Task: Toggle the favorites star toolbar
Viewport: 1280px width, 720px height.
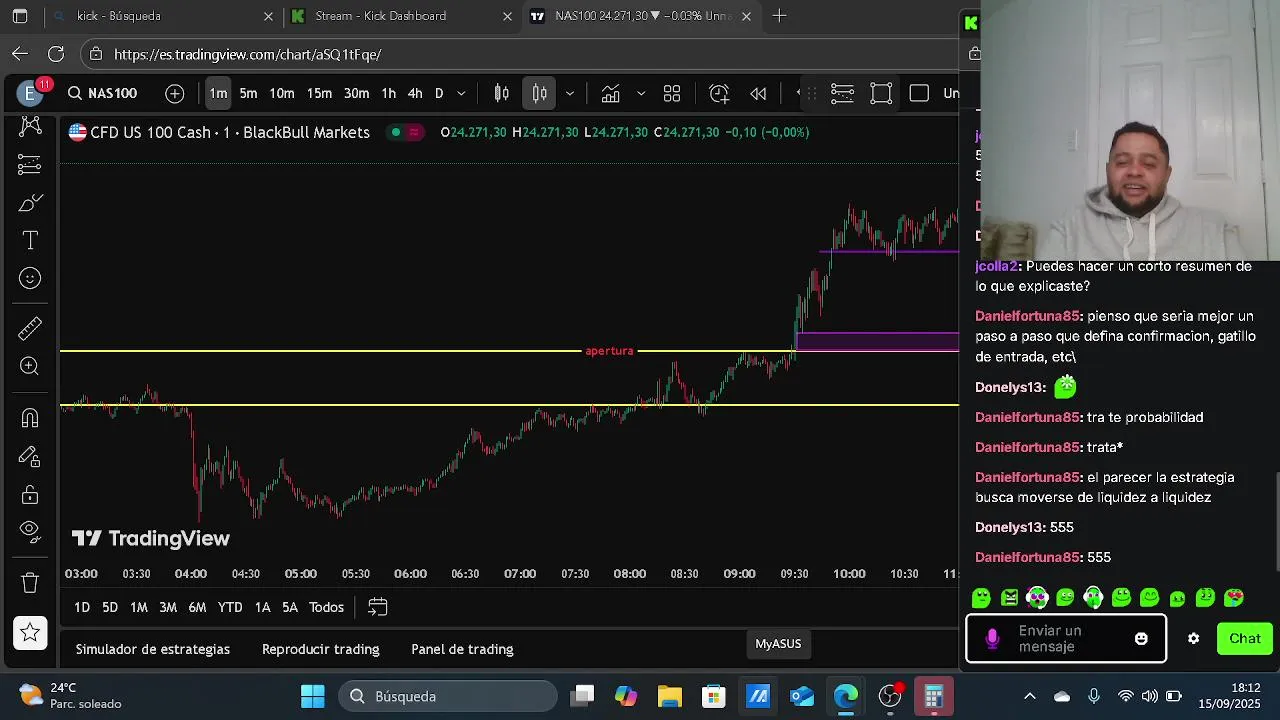Action: (30, 632)
